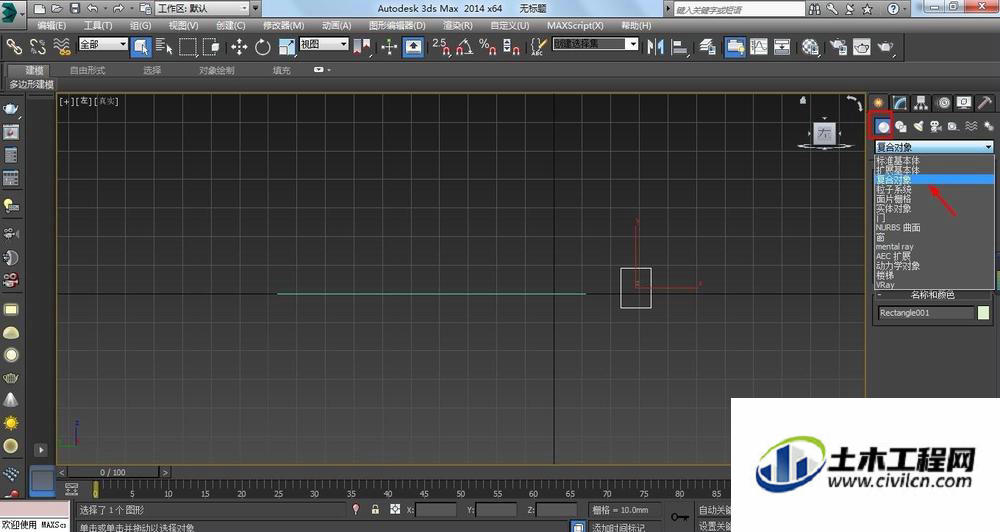Select the Move tool
Screen dimensions: 1000x532
(239, 47)
